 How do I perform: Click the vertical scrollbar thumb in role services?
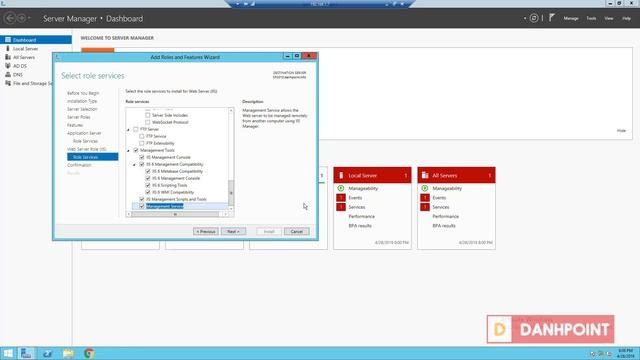pos(231,193)
